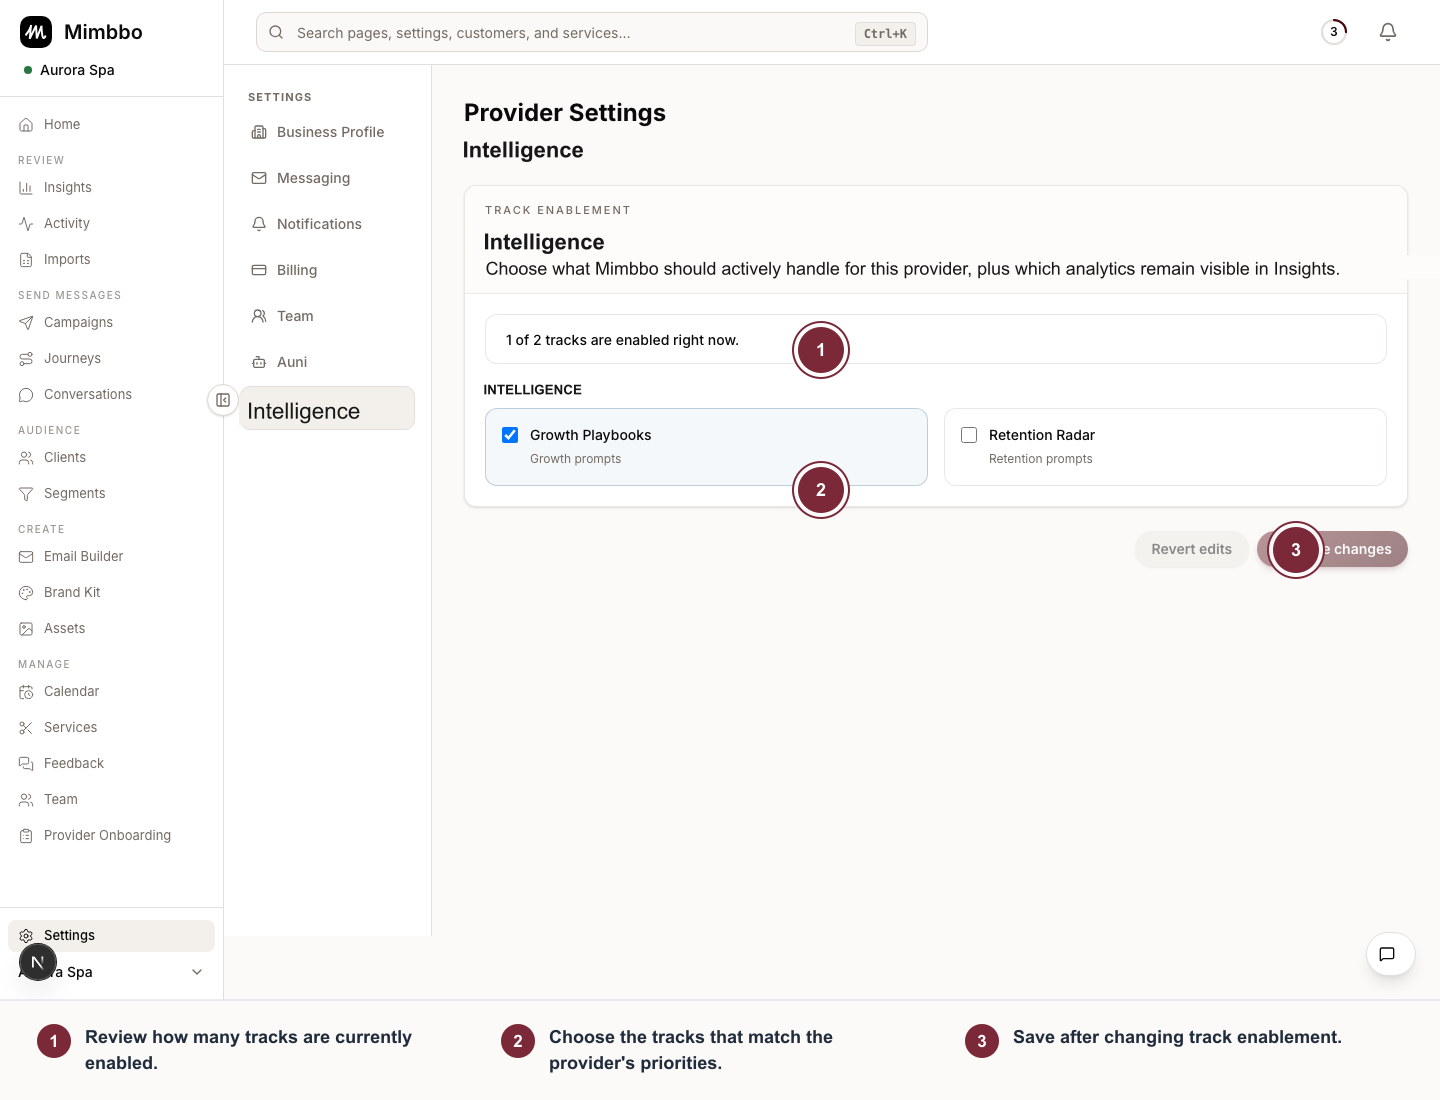Focus the search pages and settings field
This screenshot has height=1100, width=1440.
[x=592, y=32]
